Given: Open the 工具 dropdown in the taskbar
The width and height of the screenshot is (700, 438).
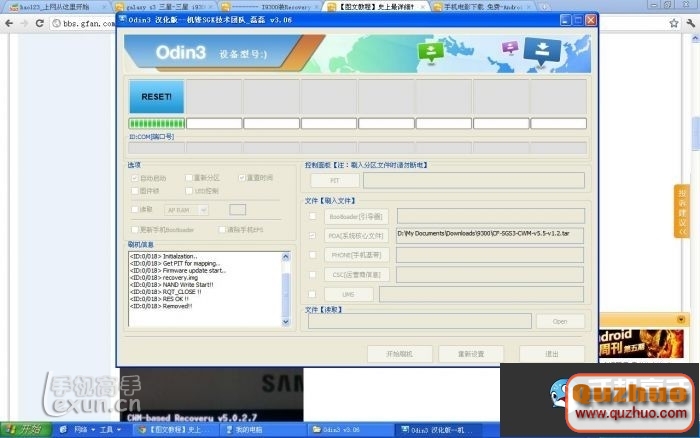Looking at the screenshot, I should [110, 430].
